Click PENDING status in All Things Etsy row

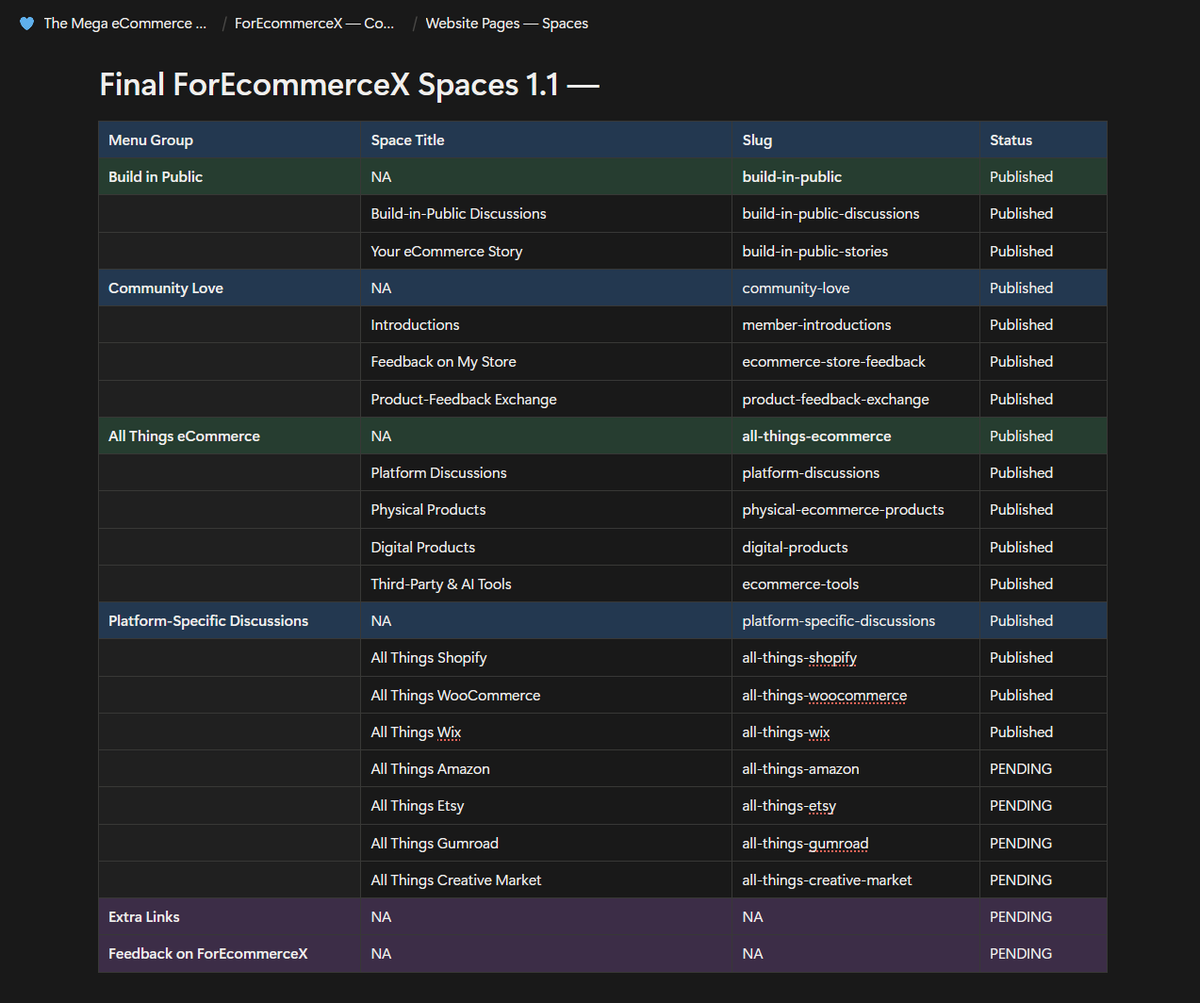coord(1043,806)
